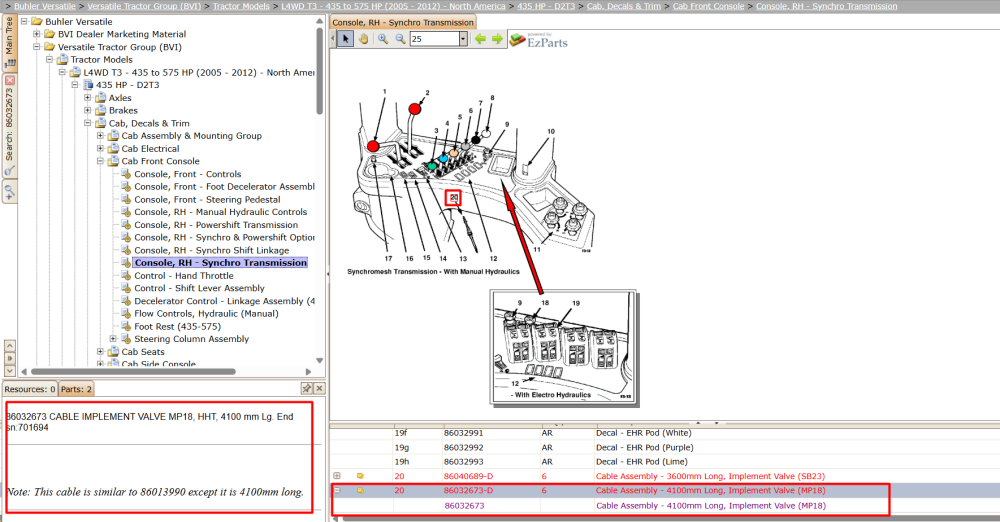Select Decal - EHR Pod (Purple) row

[x=645, y=447]
